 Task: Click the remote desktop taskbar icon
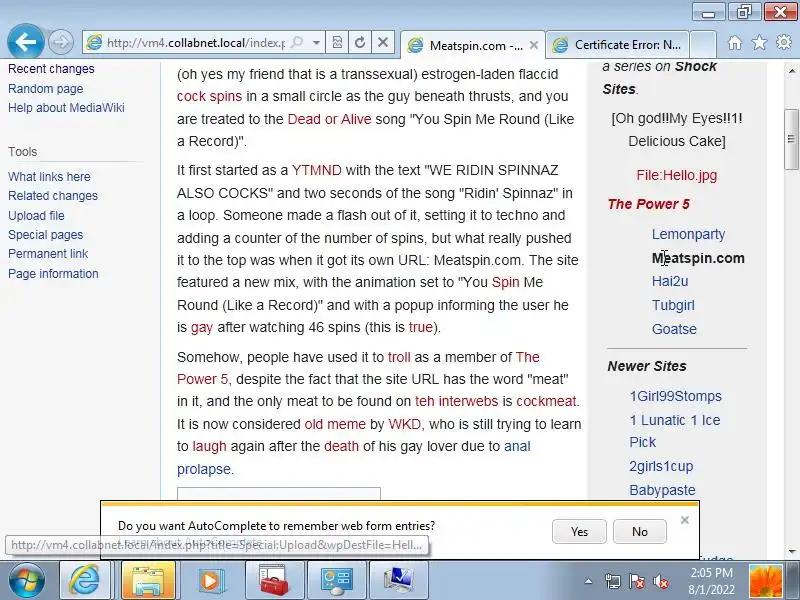(x=398, y=580)
